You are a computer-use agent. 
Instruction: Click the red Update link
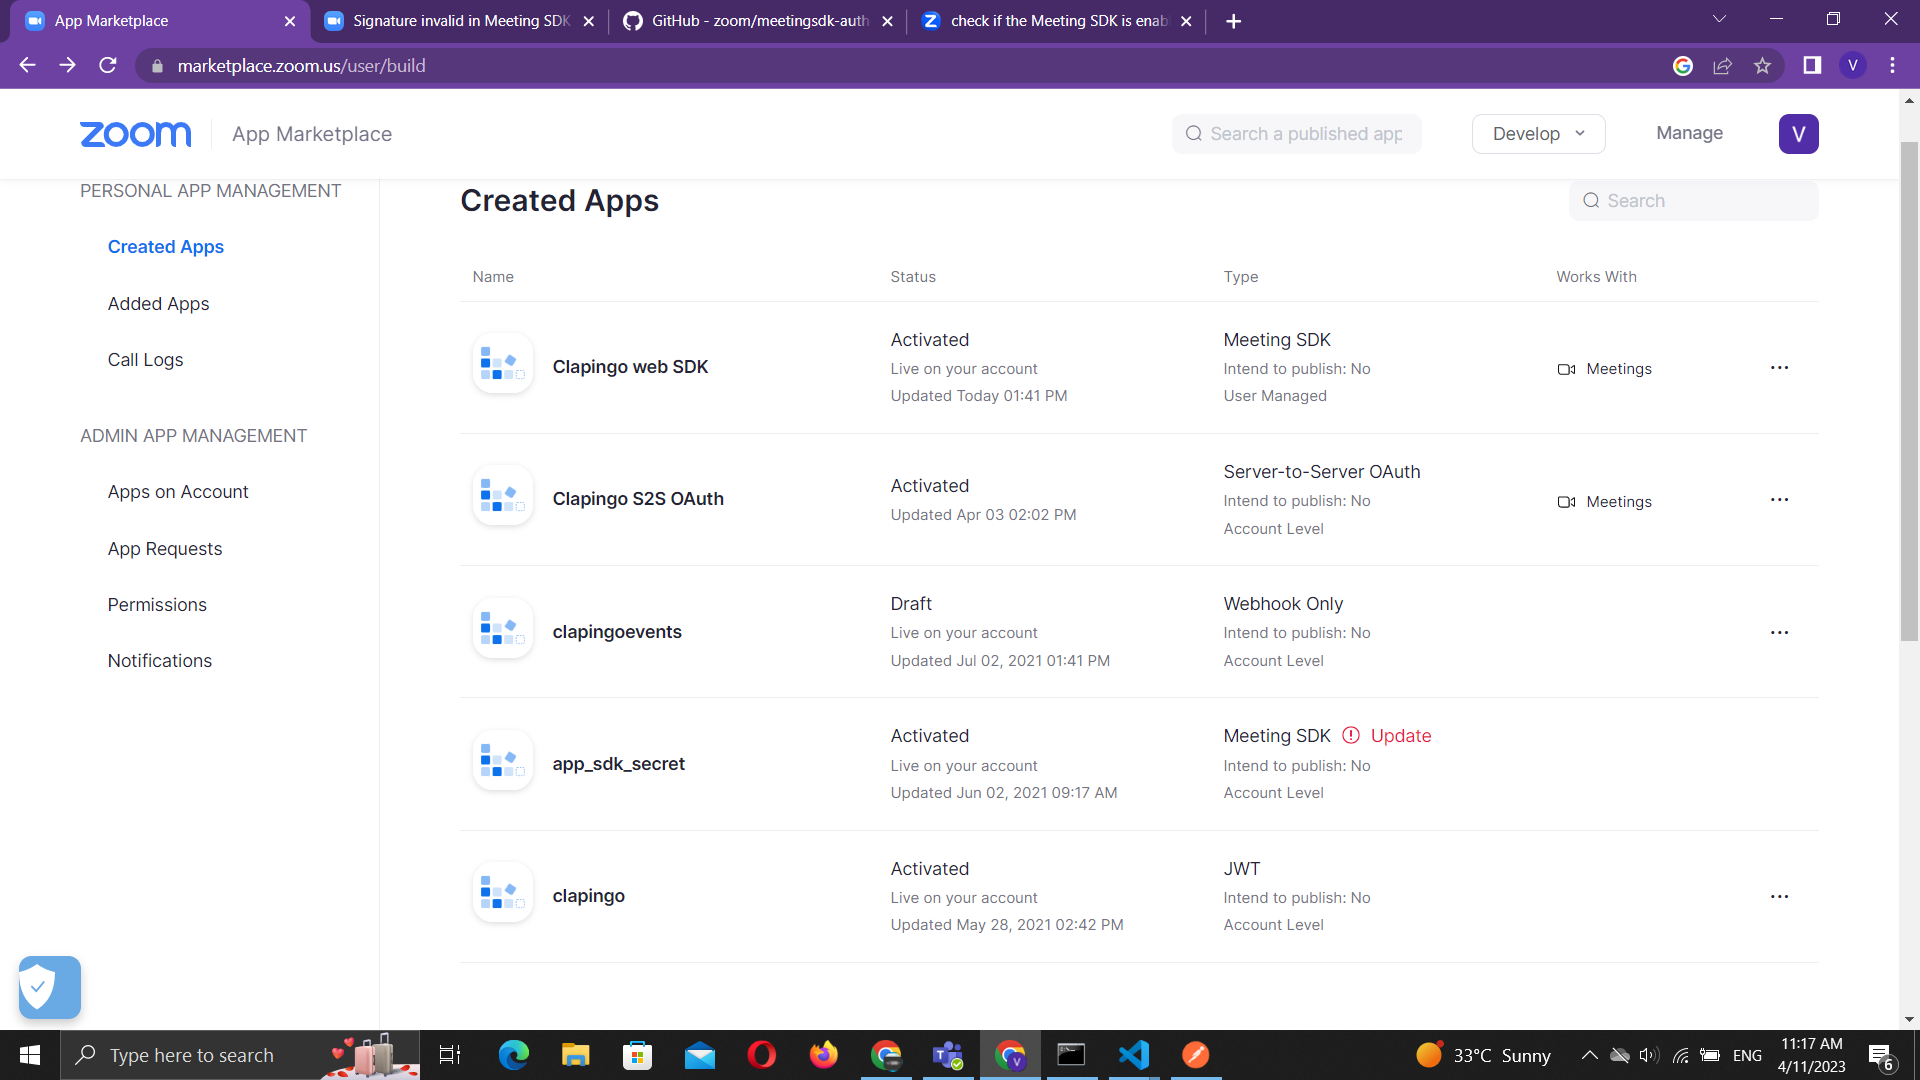1400,736
